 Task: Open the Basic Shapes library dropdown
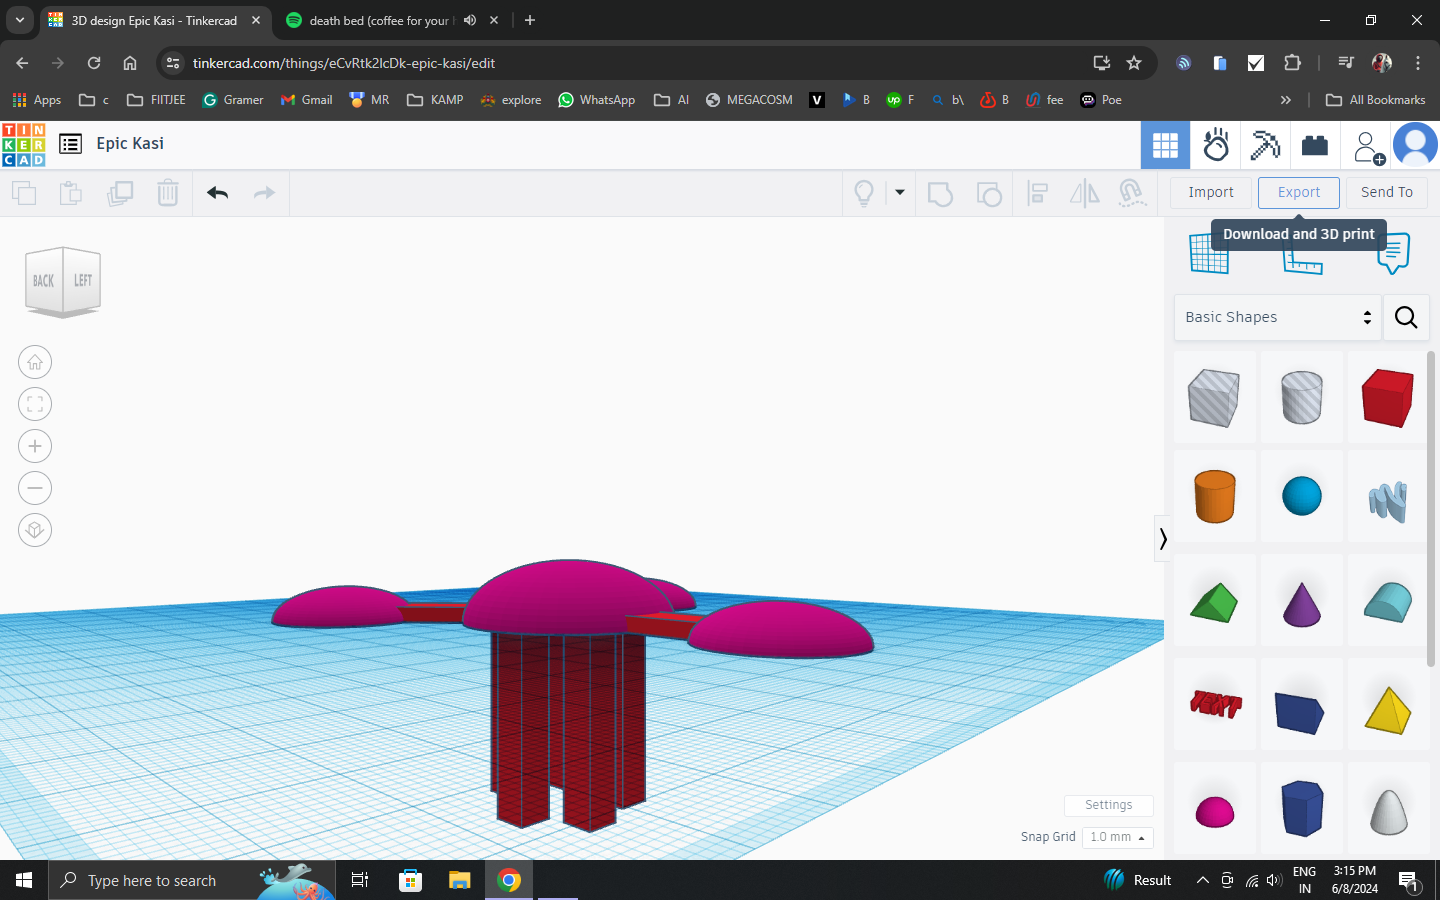(x=1277, y=317)
